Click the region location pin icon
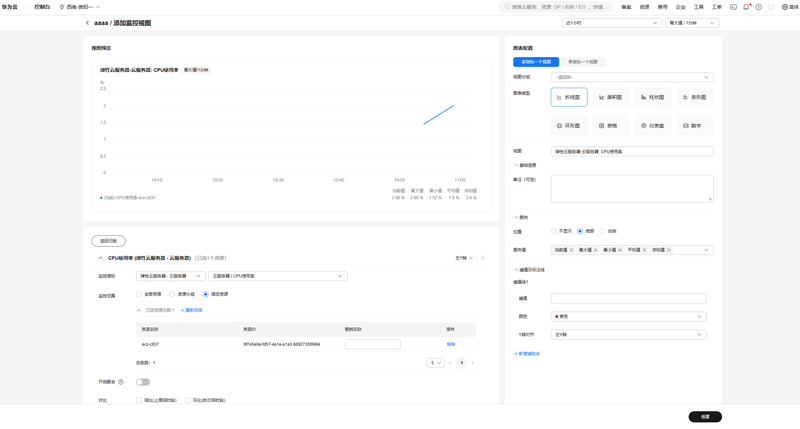Image resolution: width=800 pixels, height=429 pixels. tap(62, 7)
